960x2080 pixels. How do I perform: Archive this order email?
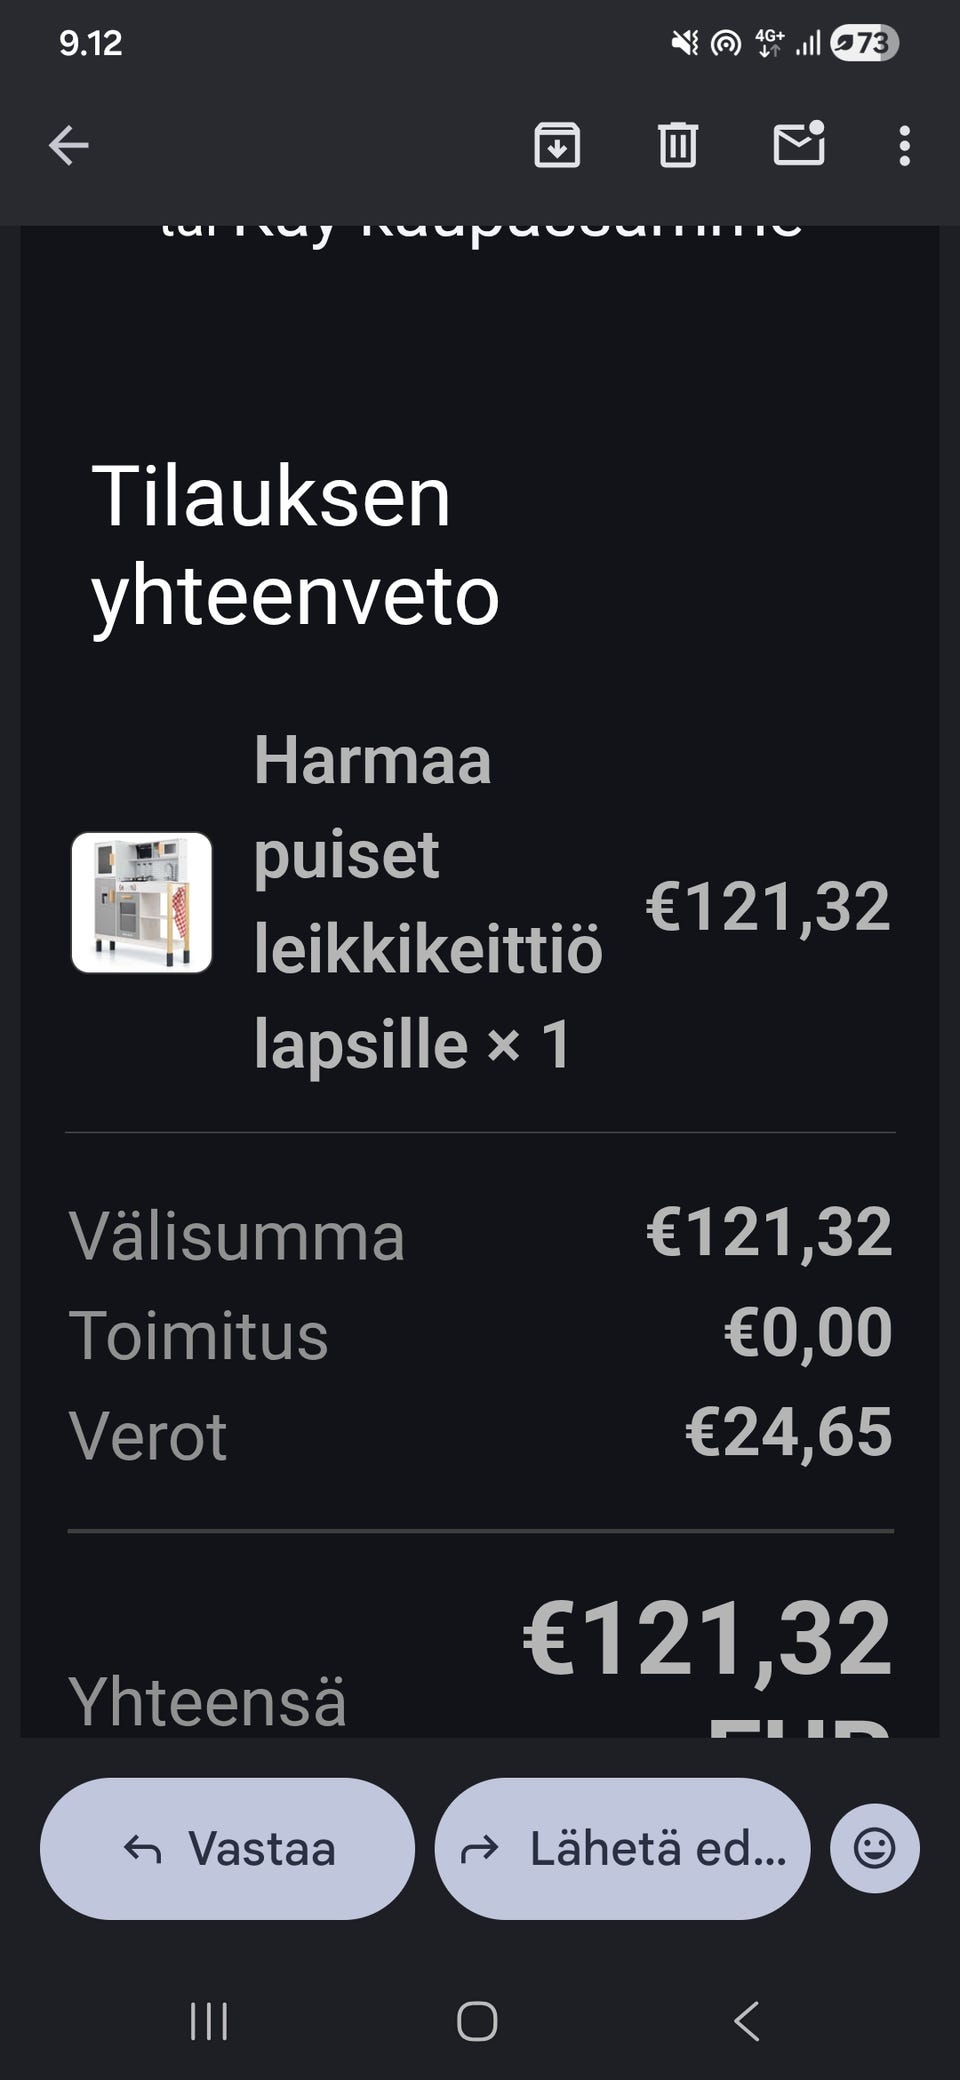(557, 146)
